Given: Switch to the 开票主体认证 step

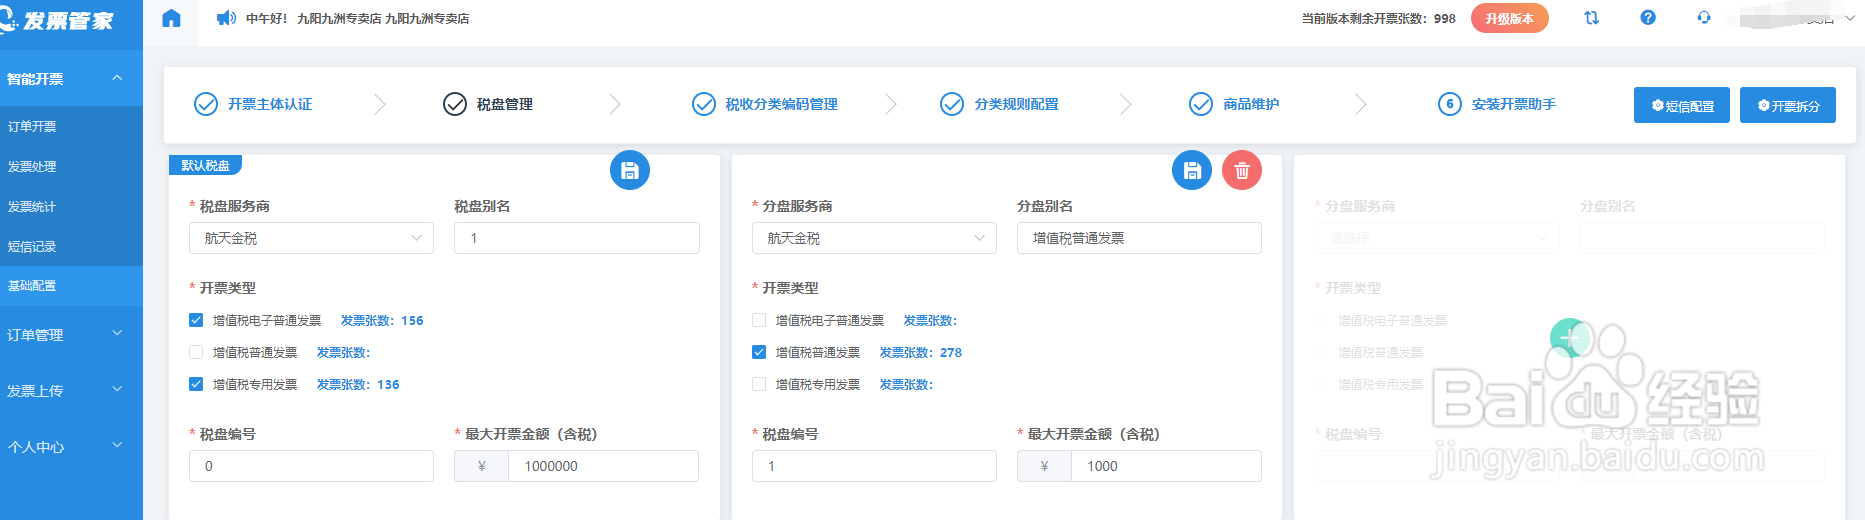Looking at the screenshot, I should tap(270, 104).
